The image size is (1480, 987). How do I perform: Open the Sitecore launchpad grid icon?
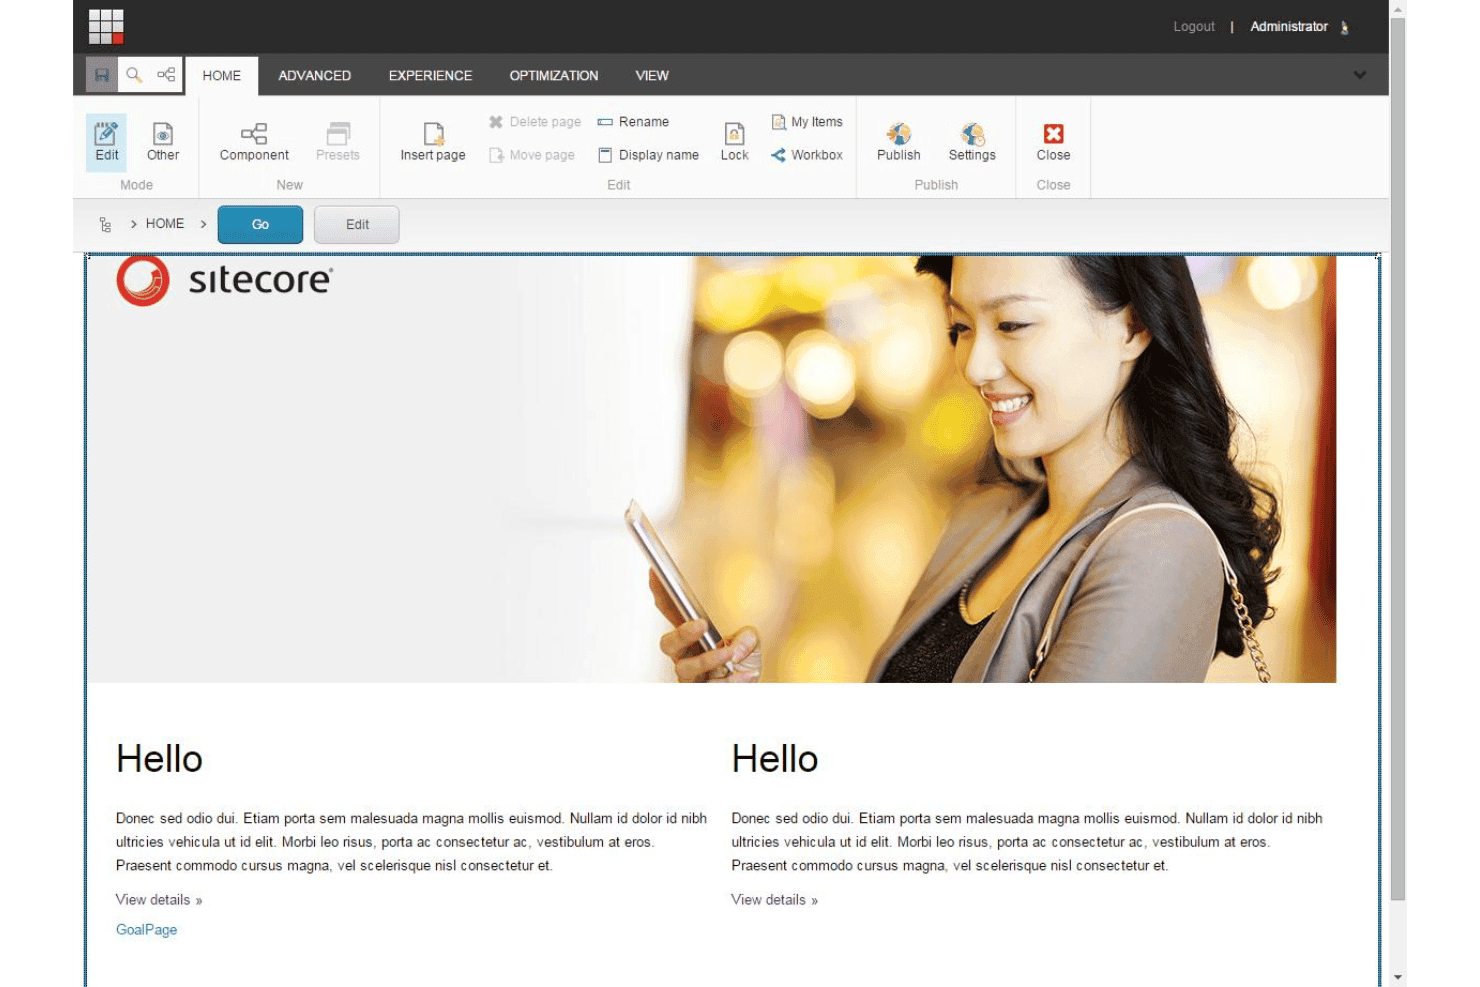click(x=106, y=26)
